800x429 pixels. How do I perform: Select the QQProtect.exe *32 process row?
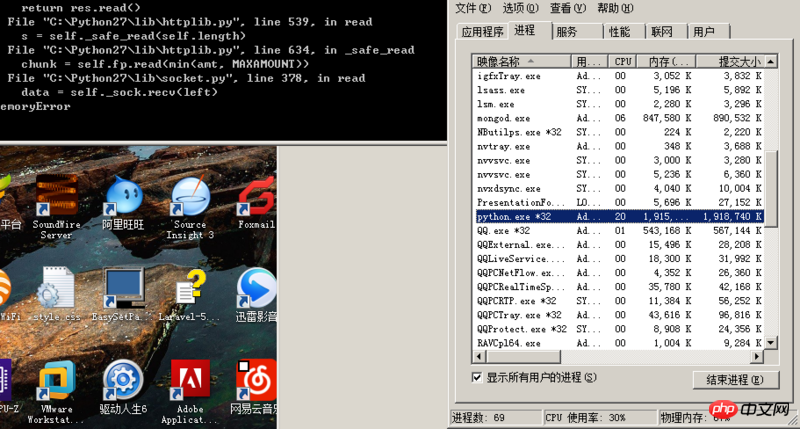[x=619, y=329]
